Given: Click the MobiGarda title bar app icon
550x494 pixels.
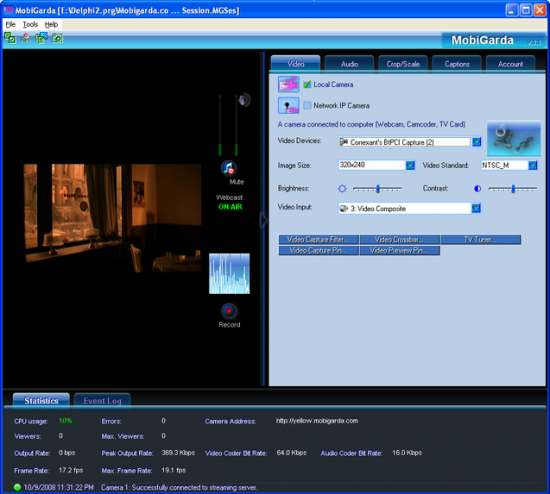Looking at the screenshot, I should click(x=8, y=10).
